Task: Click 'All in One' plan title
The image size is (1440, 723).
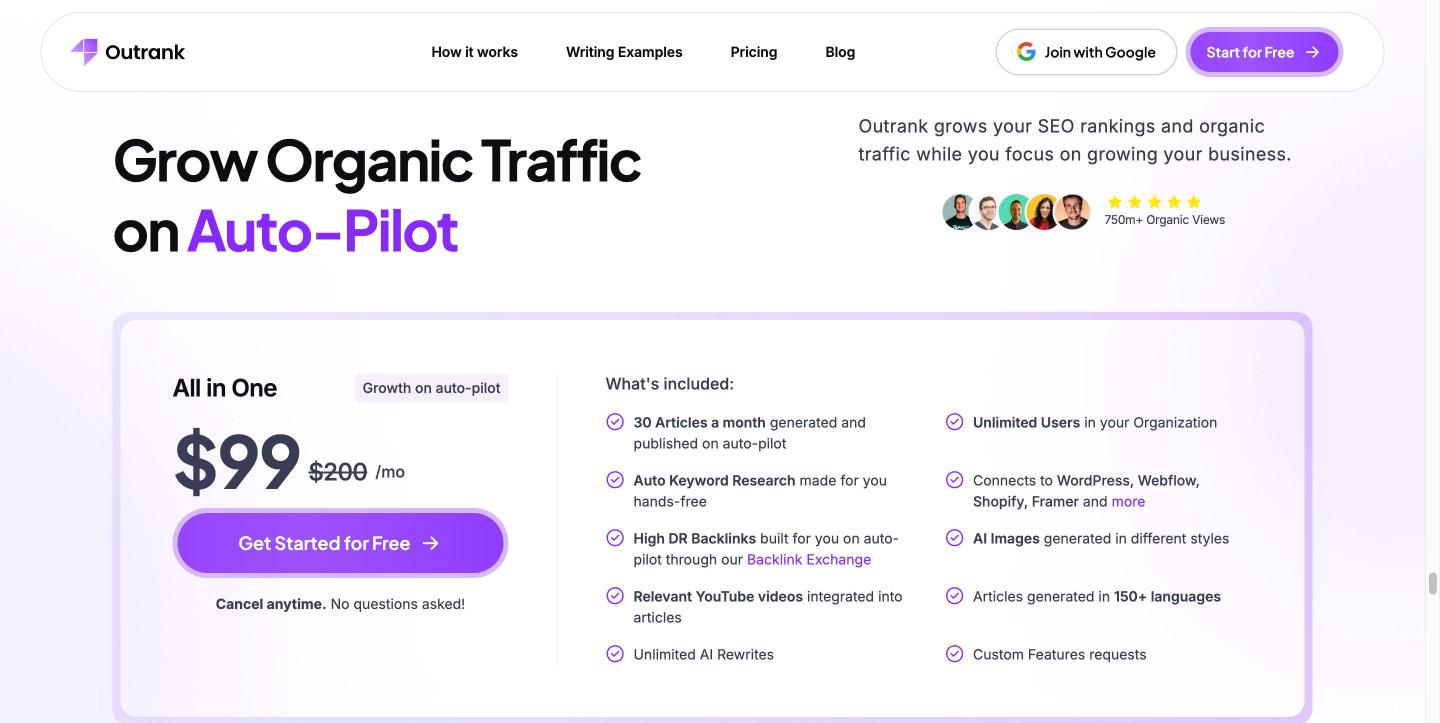Action: [x=225, y=388]
